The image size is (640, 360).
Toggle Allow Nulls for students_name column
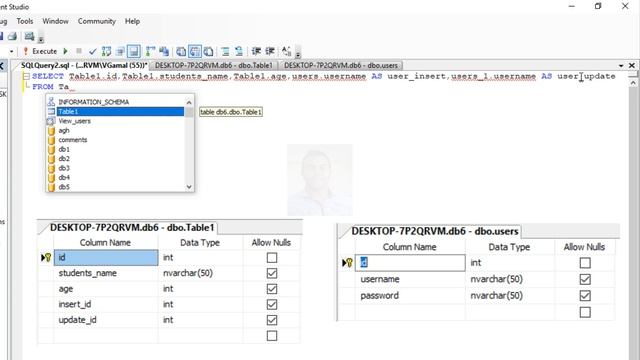(x=272, y=273)
